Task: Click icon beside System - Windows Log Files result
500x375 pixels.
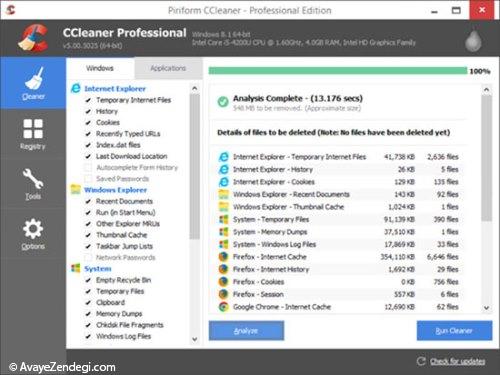Action: [223, 244]
